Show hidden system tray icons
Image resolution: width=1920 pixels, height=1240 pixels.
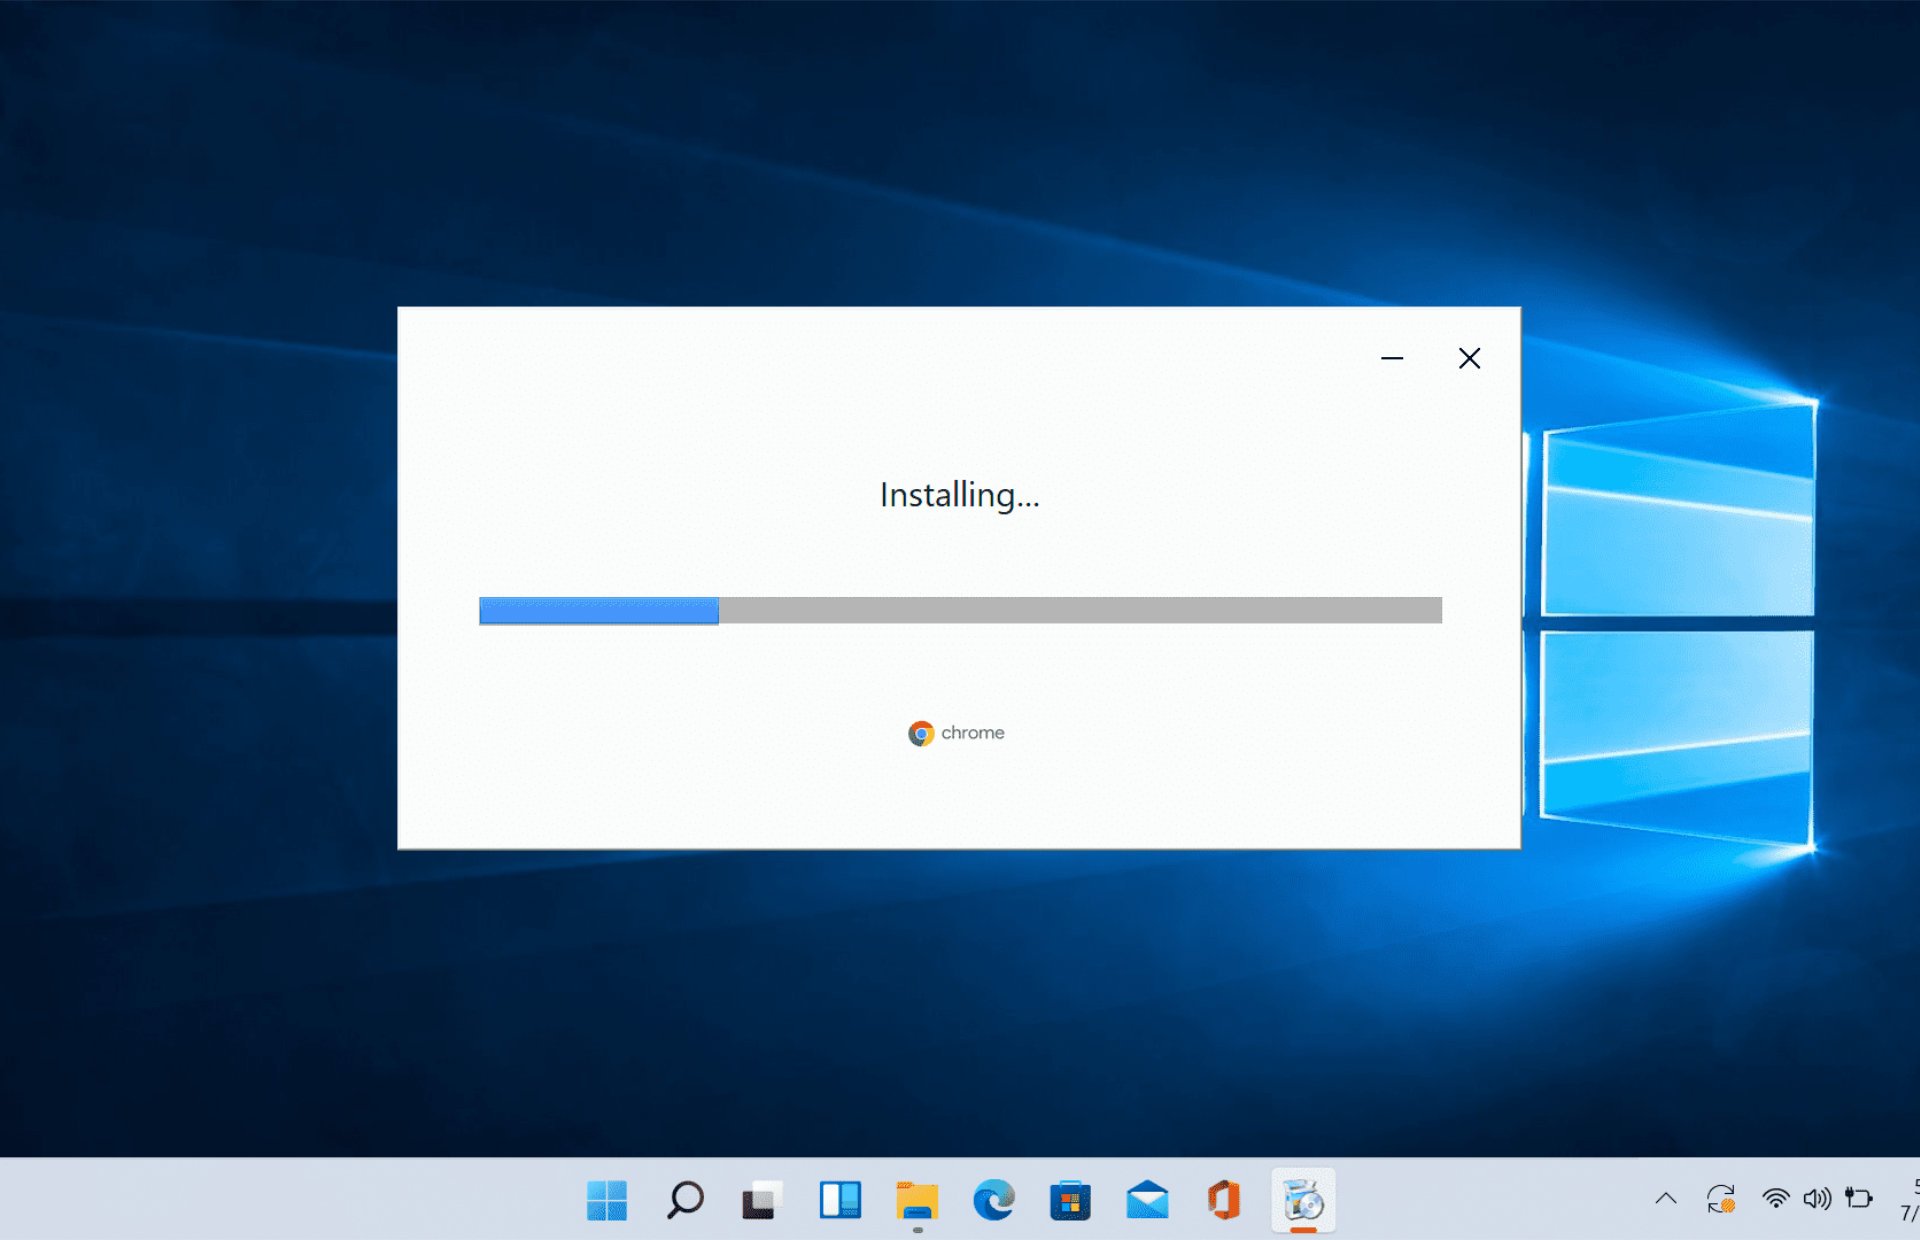click(1666, 1198)
